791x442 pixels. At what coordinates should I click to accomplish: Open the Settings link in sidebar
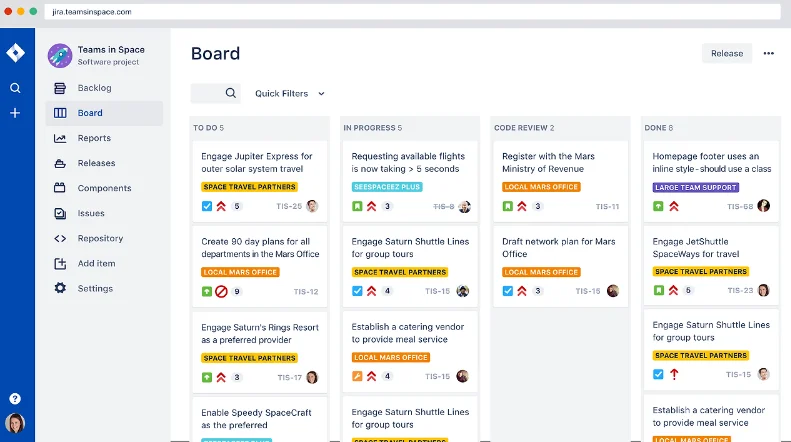tap(95, 288)
